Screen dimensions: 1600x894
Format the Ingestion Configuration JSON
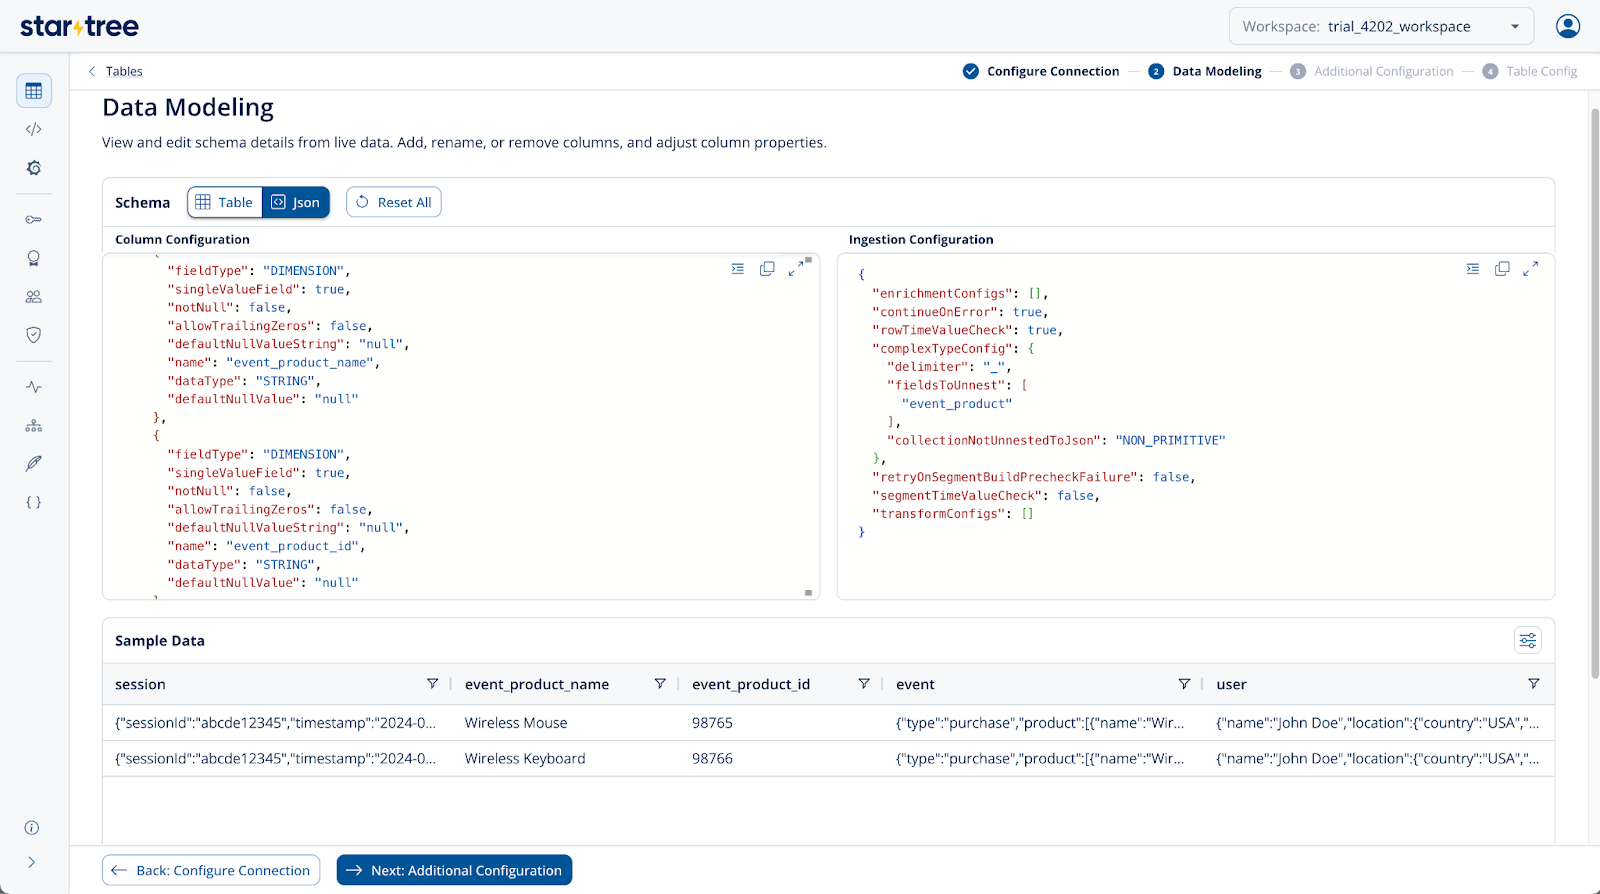click(1473, 269)
